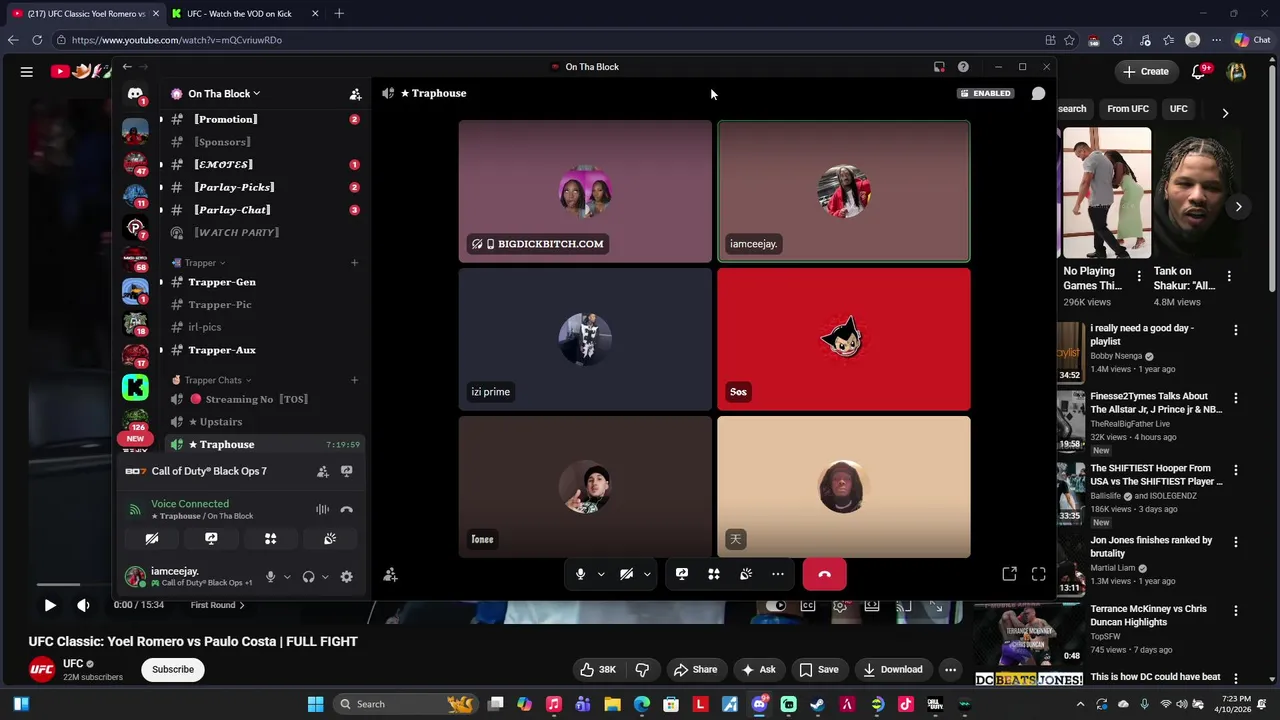The image size is (1280, 720).
Task: Open microphone options arrow in control bar
Action: coord(601,575)
